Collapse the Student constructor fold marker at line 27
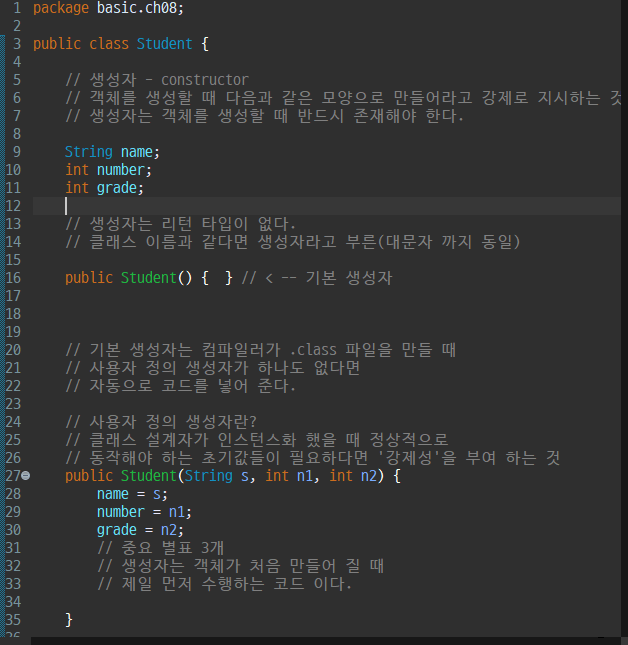This screenshot has width=628, height=645. click(25, 476)
